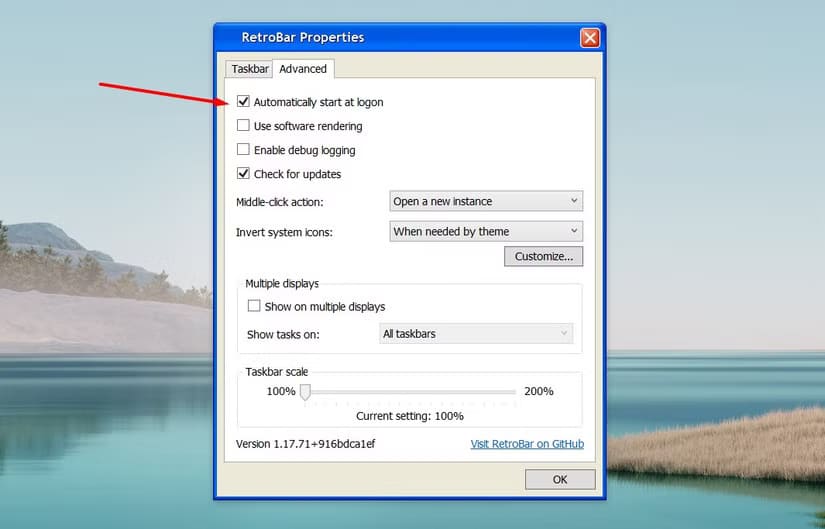825x529 pixels.
Task: Click the Show tasks on label
Action: coord(283,334)
